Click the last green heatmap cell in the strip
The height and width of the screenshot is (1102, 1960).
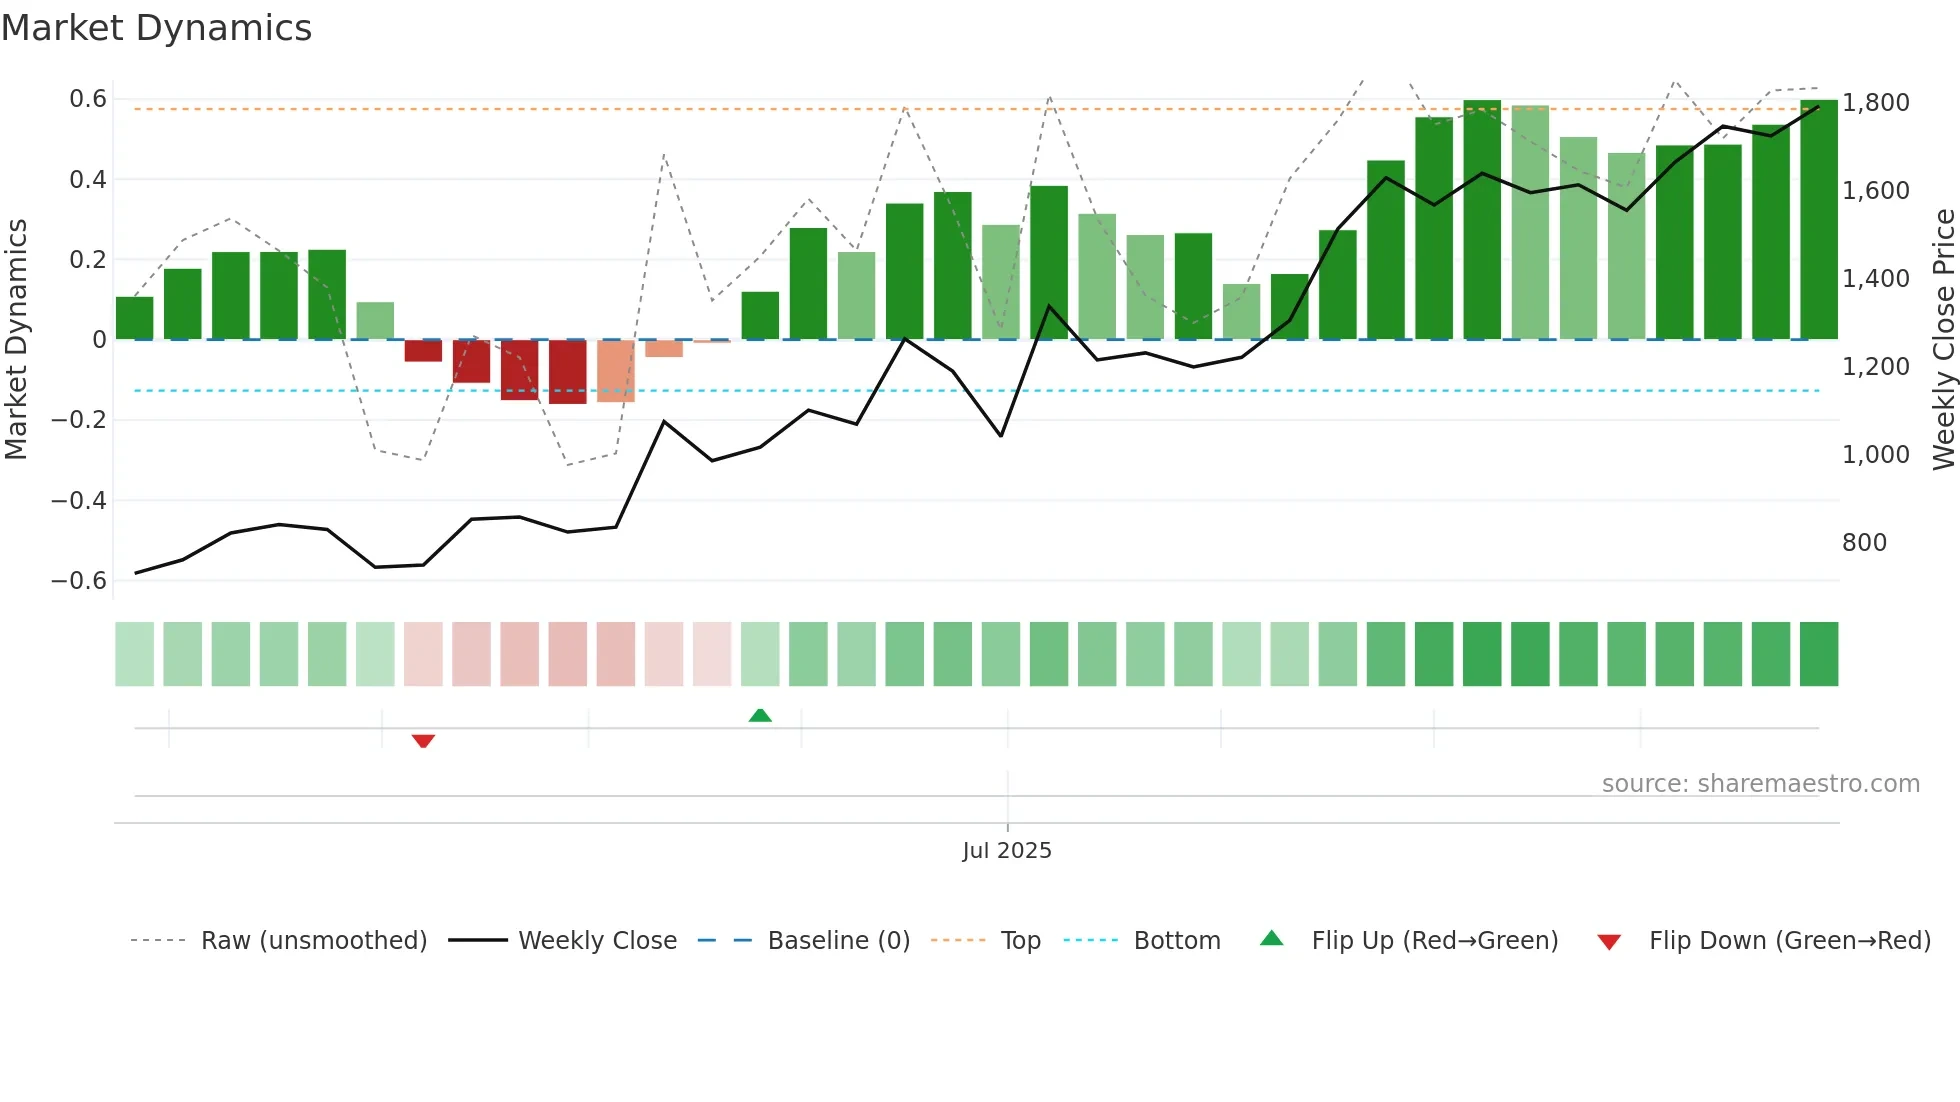[x=1819, y=654]
